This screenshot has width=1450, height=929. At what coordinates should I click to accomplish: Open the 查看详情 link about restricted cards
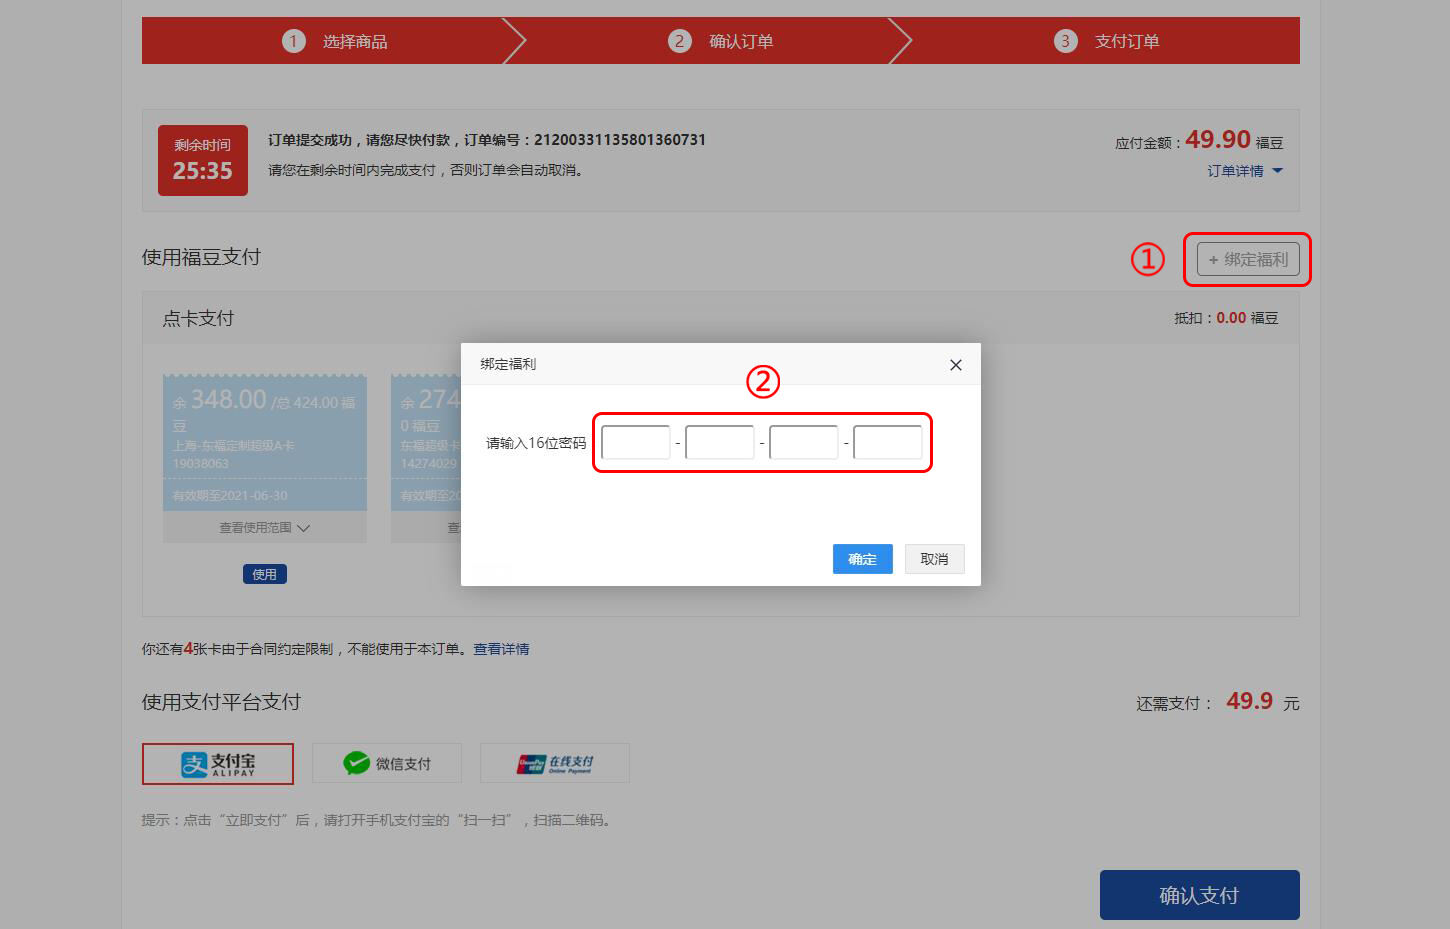coord(502,649)
